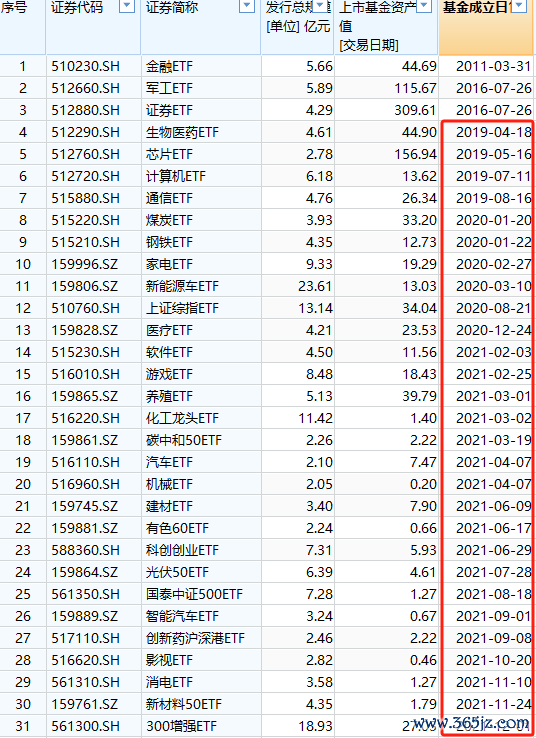Open the 上市基金资产净值 column filter dropdown

pos(424,6)
